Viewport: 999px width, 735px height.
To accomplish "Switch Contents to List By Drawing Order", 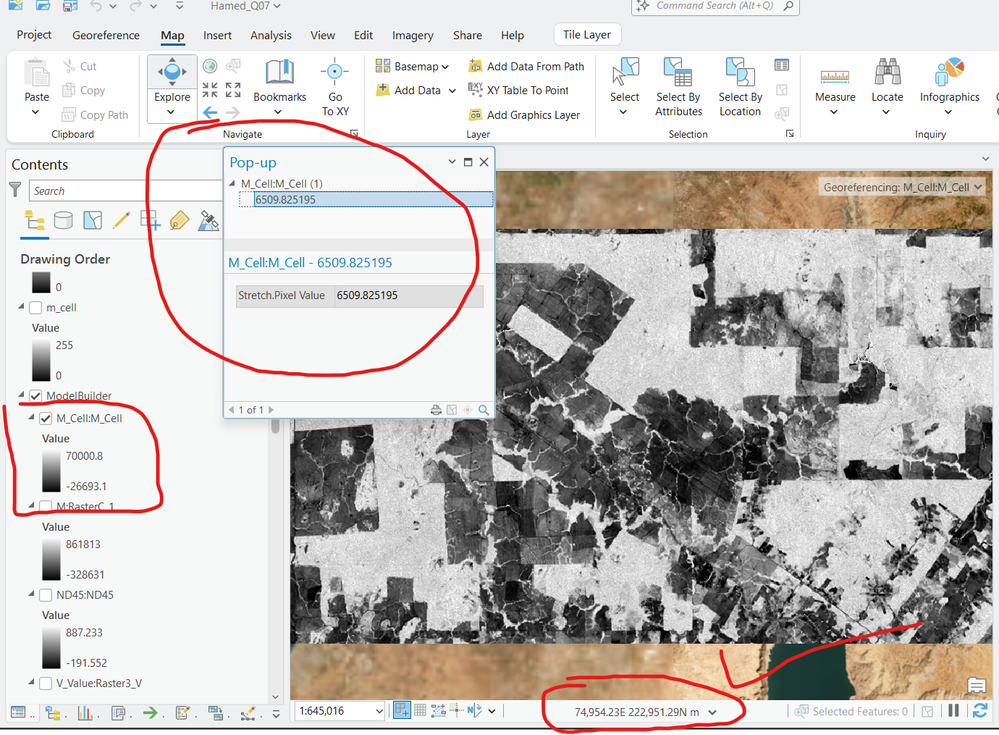I will pos(34,221).
